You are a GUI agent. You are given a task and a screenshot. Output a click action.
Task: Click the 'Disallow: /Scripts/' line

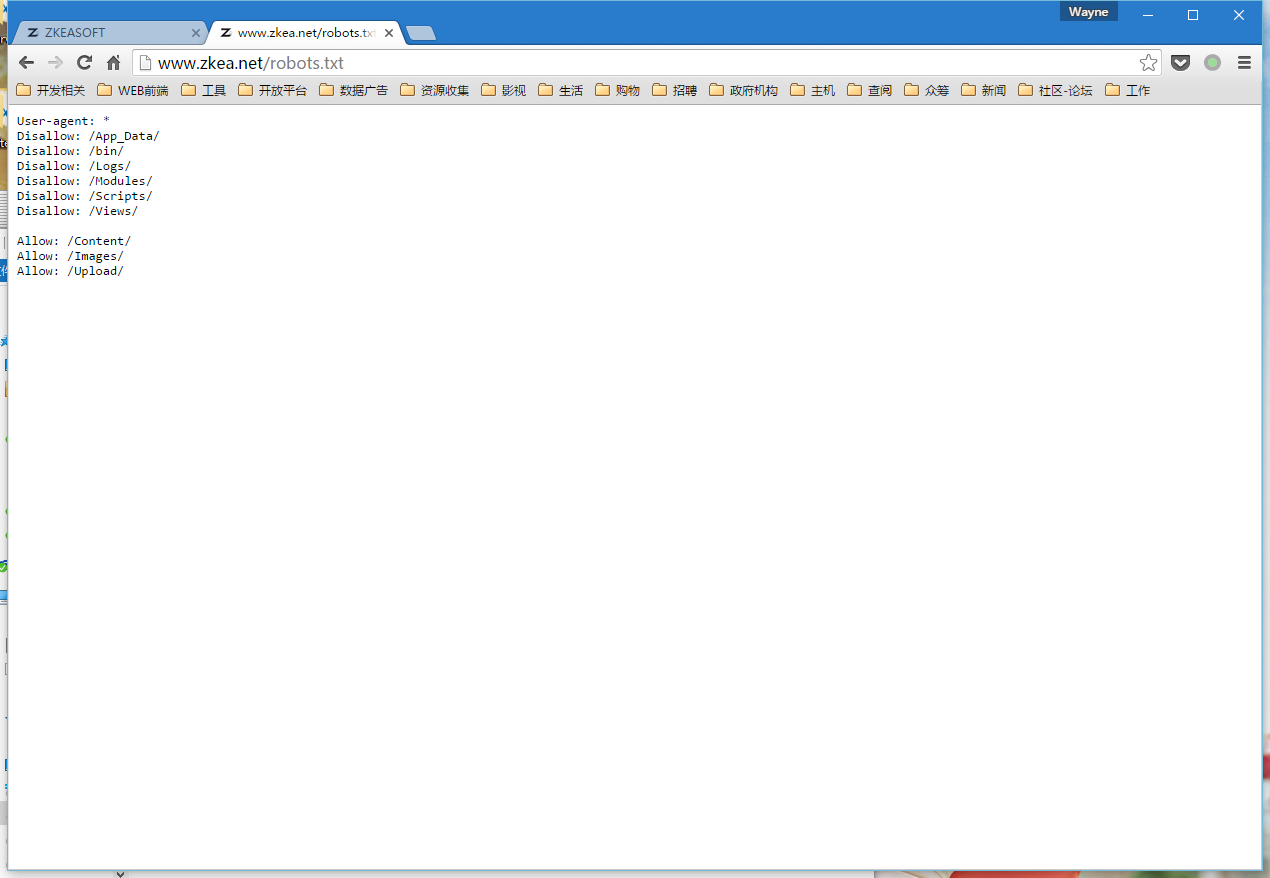(85, 196)
